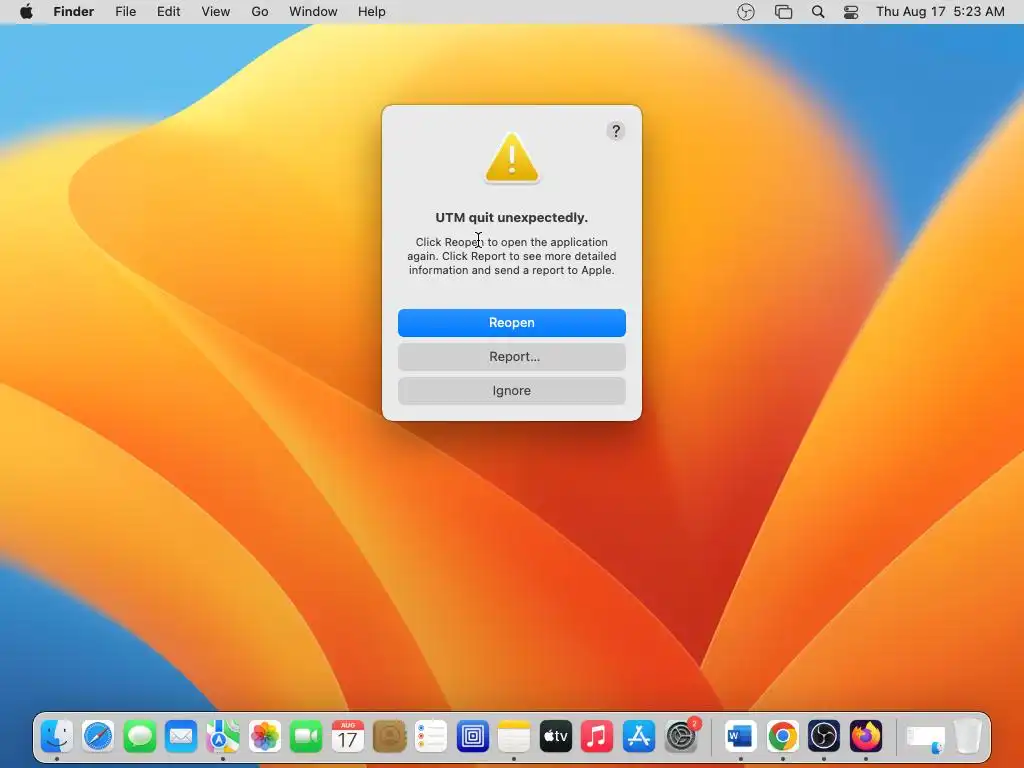Open the Apple menu
The height and width of the screenshot is (768, 1024).
point(26,12)
